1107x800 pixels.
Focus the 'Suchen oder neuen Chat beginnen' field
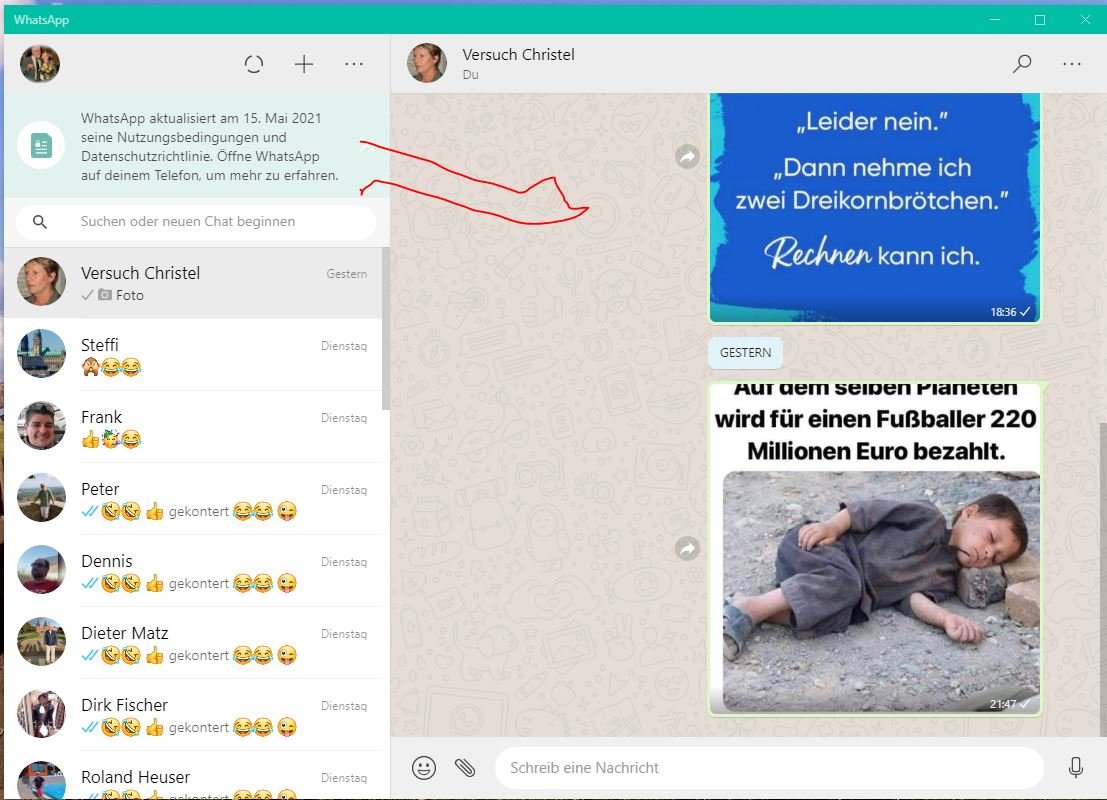pyautogui.click(x=196, y=222)
